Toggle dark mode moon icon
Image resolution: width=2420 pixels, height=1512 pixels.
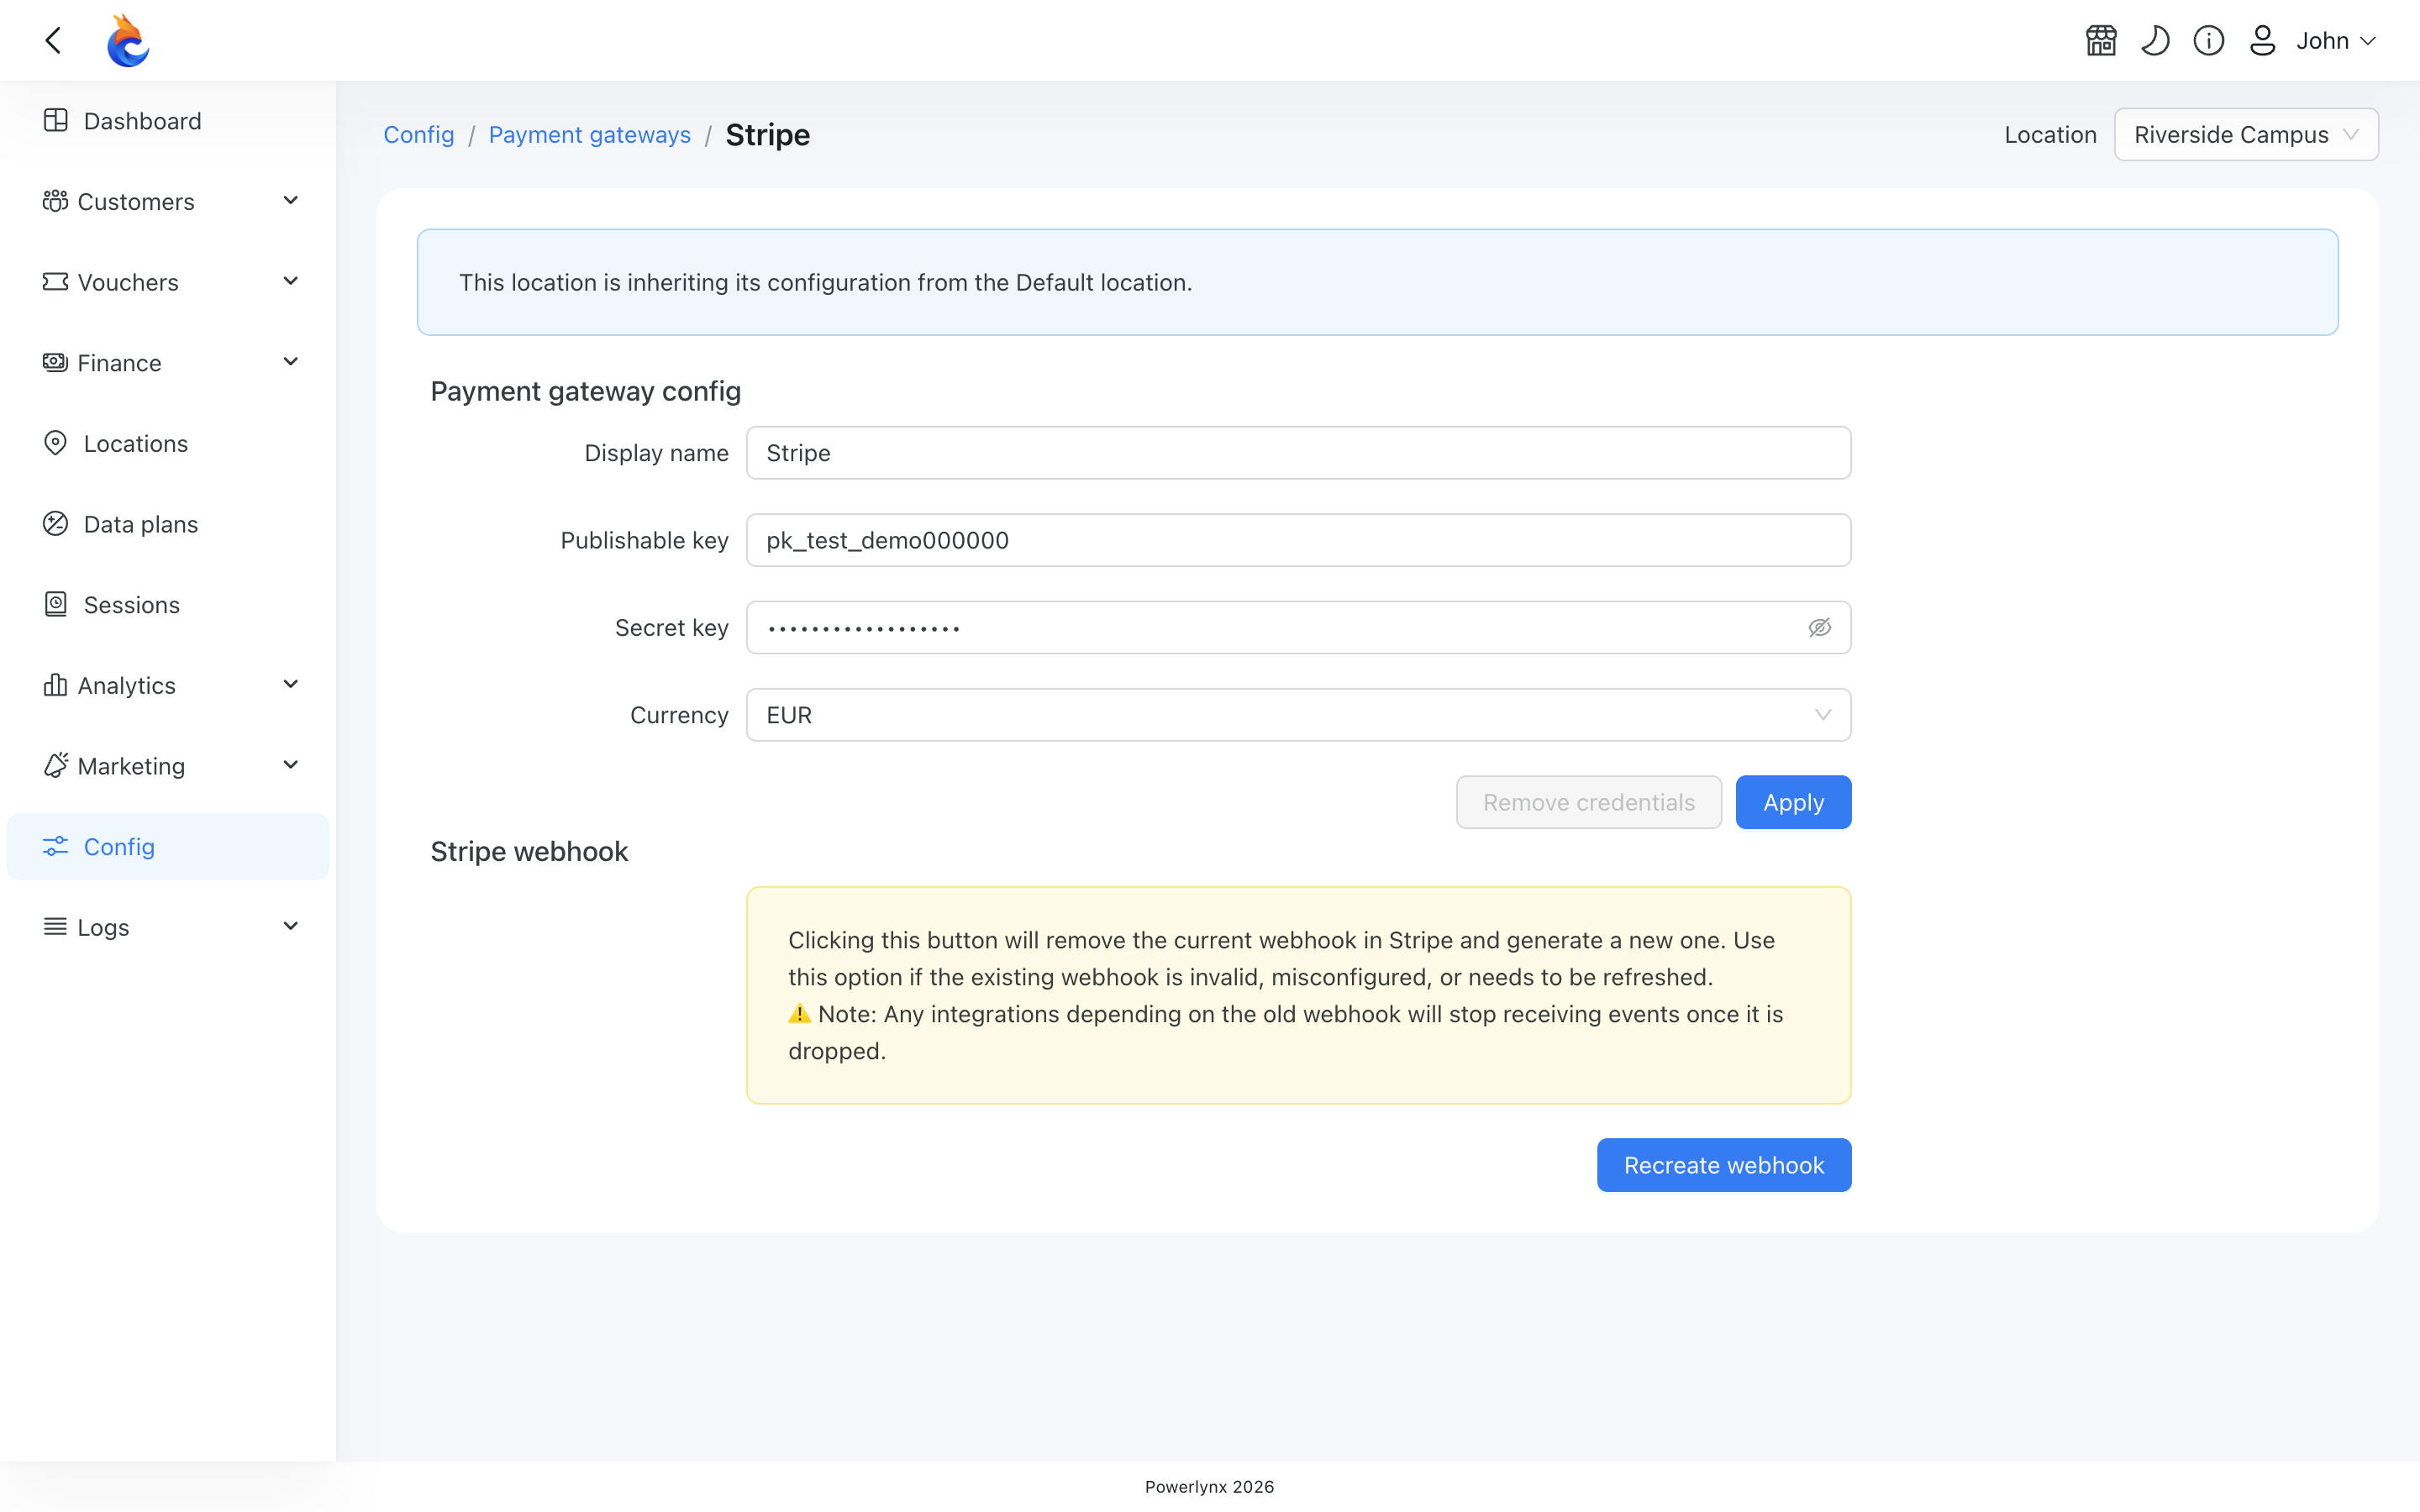[2155, 41]
